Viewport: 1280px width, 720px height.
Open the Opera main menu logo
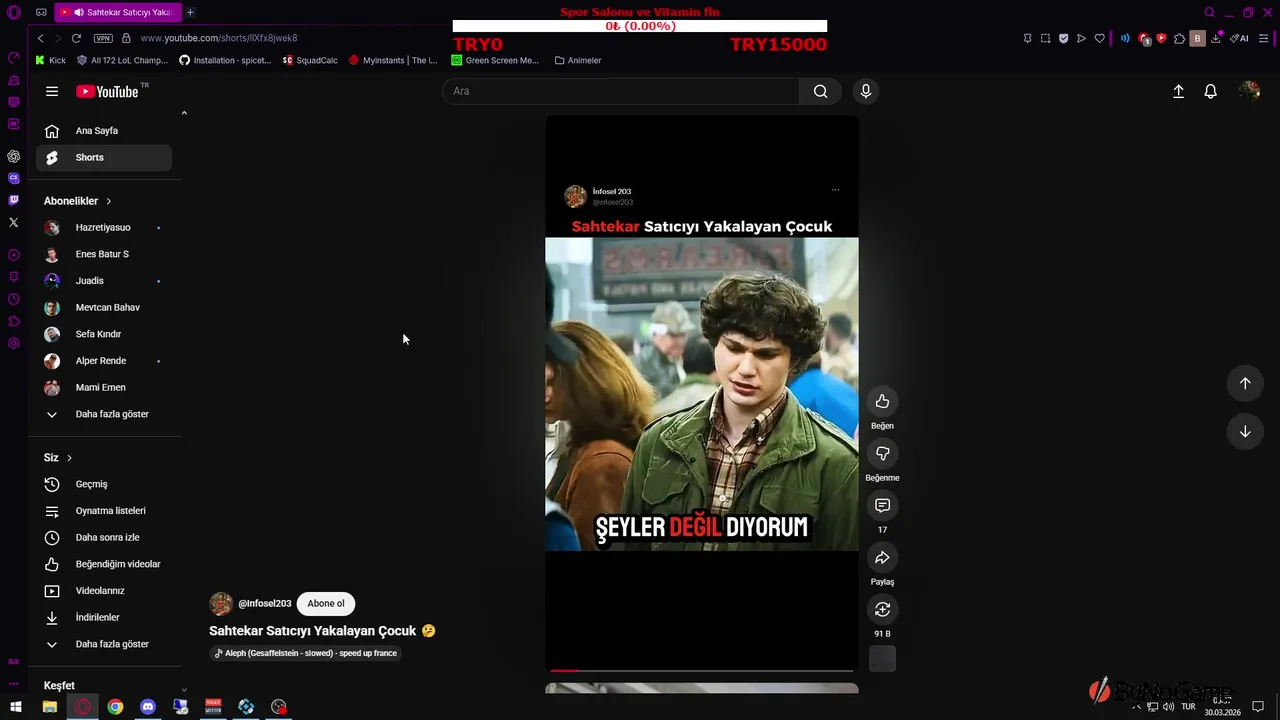point(14,12)
